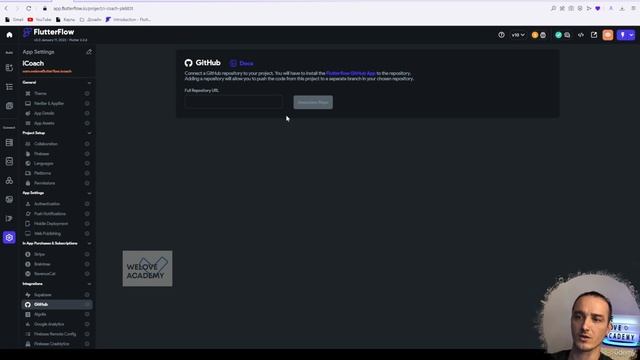Open Theme settings
Image resolution: width=640 pixels, height=360 pixels.
point(57,93)
